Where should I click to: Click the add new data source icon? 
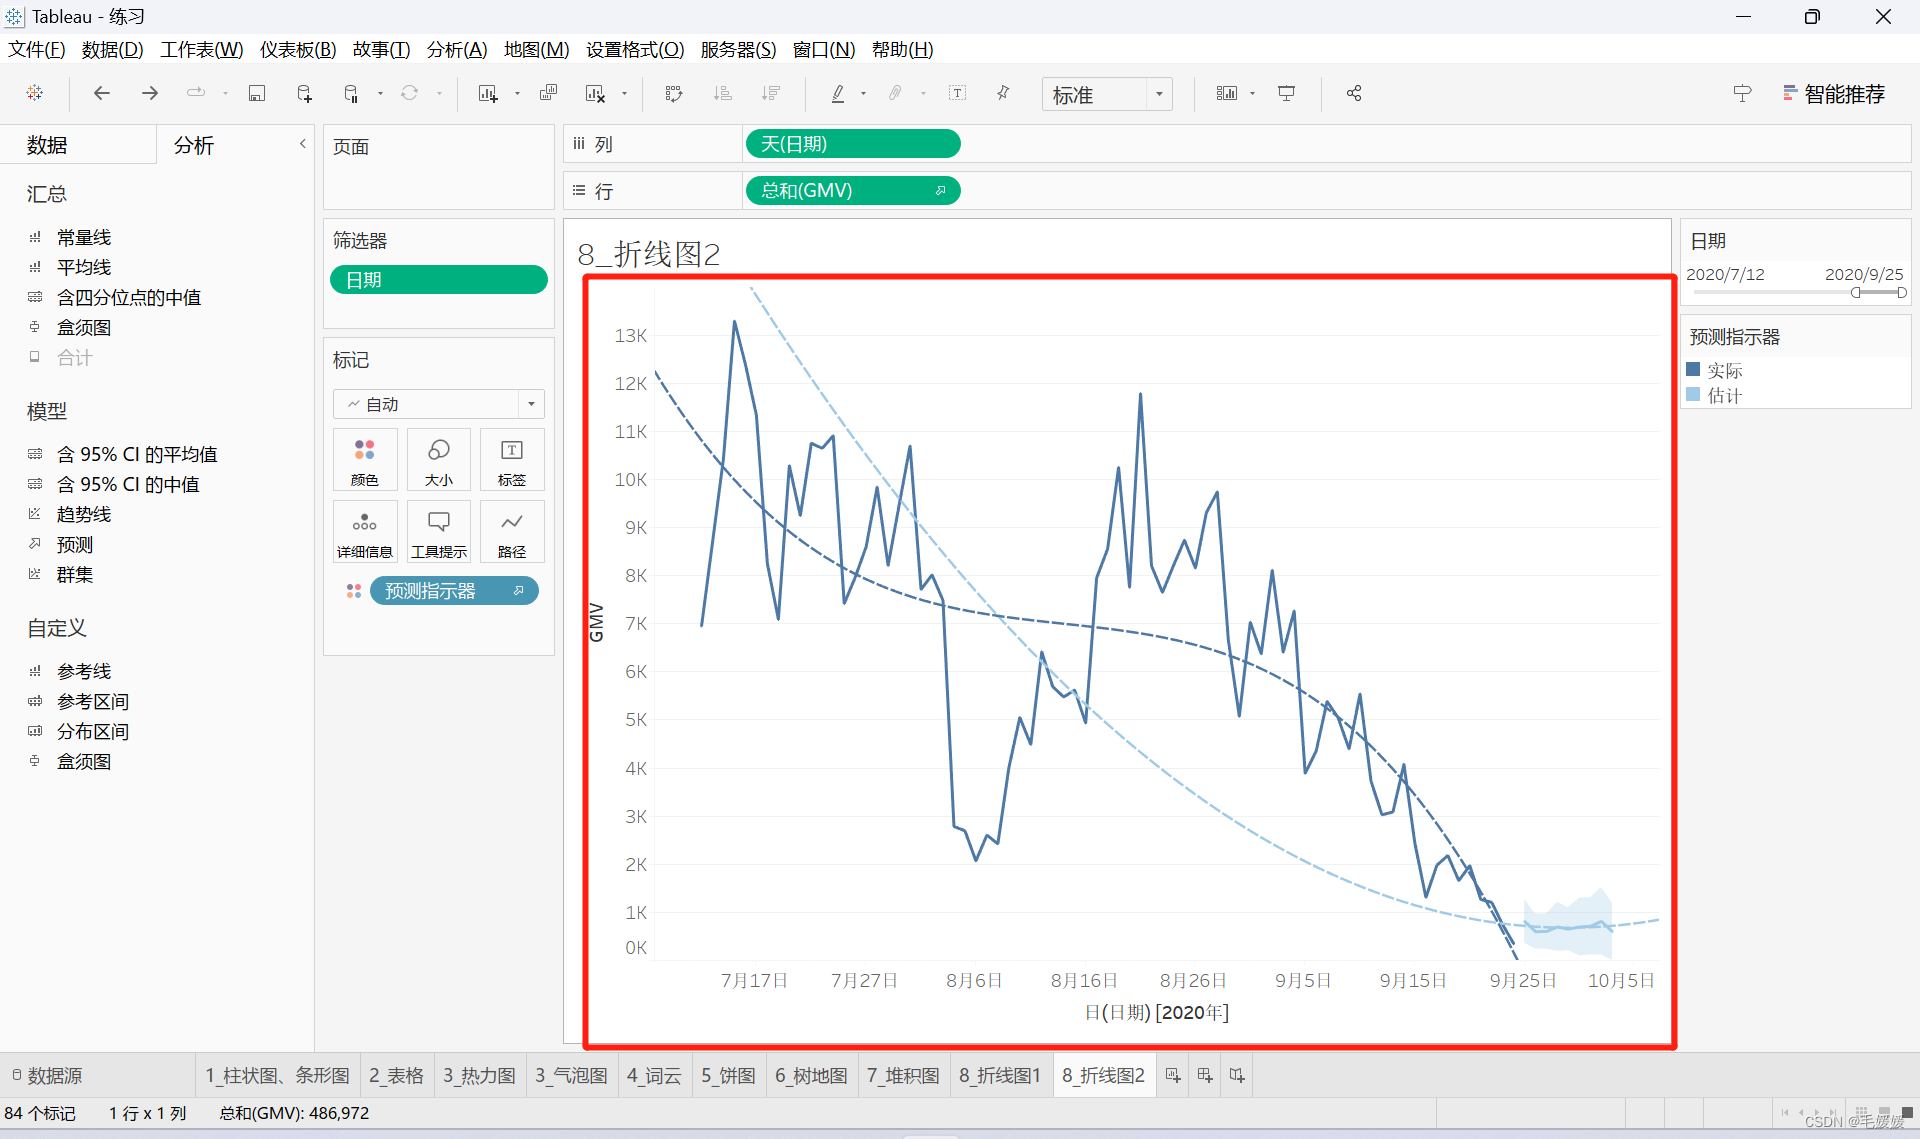pyautogui.click(x=304, y=93)
